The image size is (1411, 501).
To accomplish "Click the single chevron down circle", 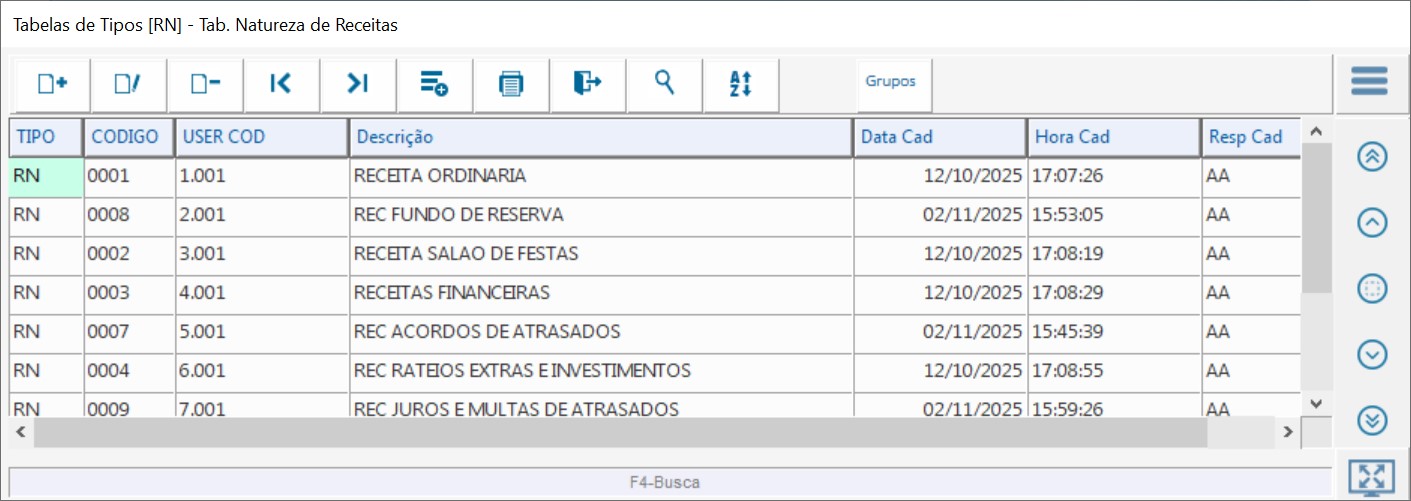I will (1373, 354).
